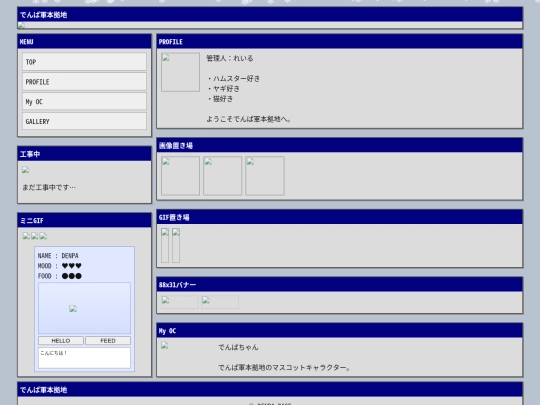Click the こんにちは！ message box

click(84, 358)
